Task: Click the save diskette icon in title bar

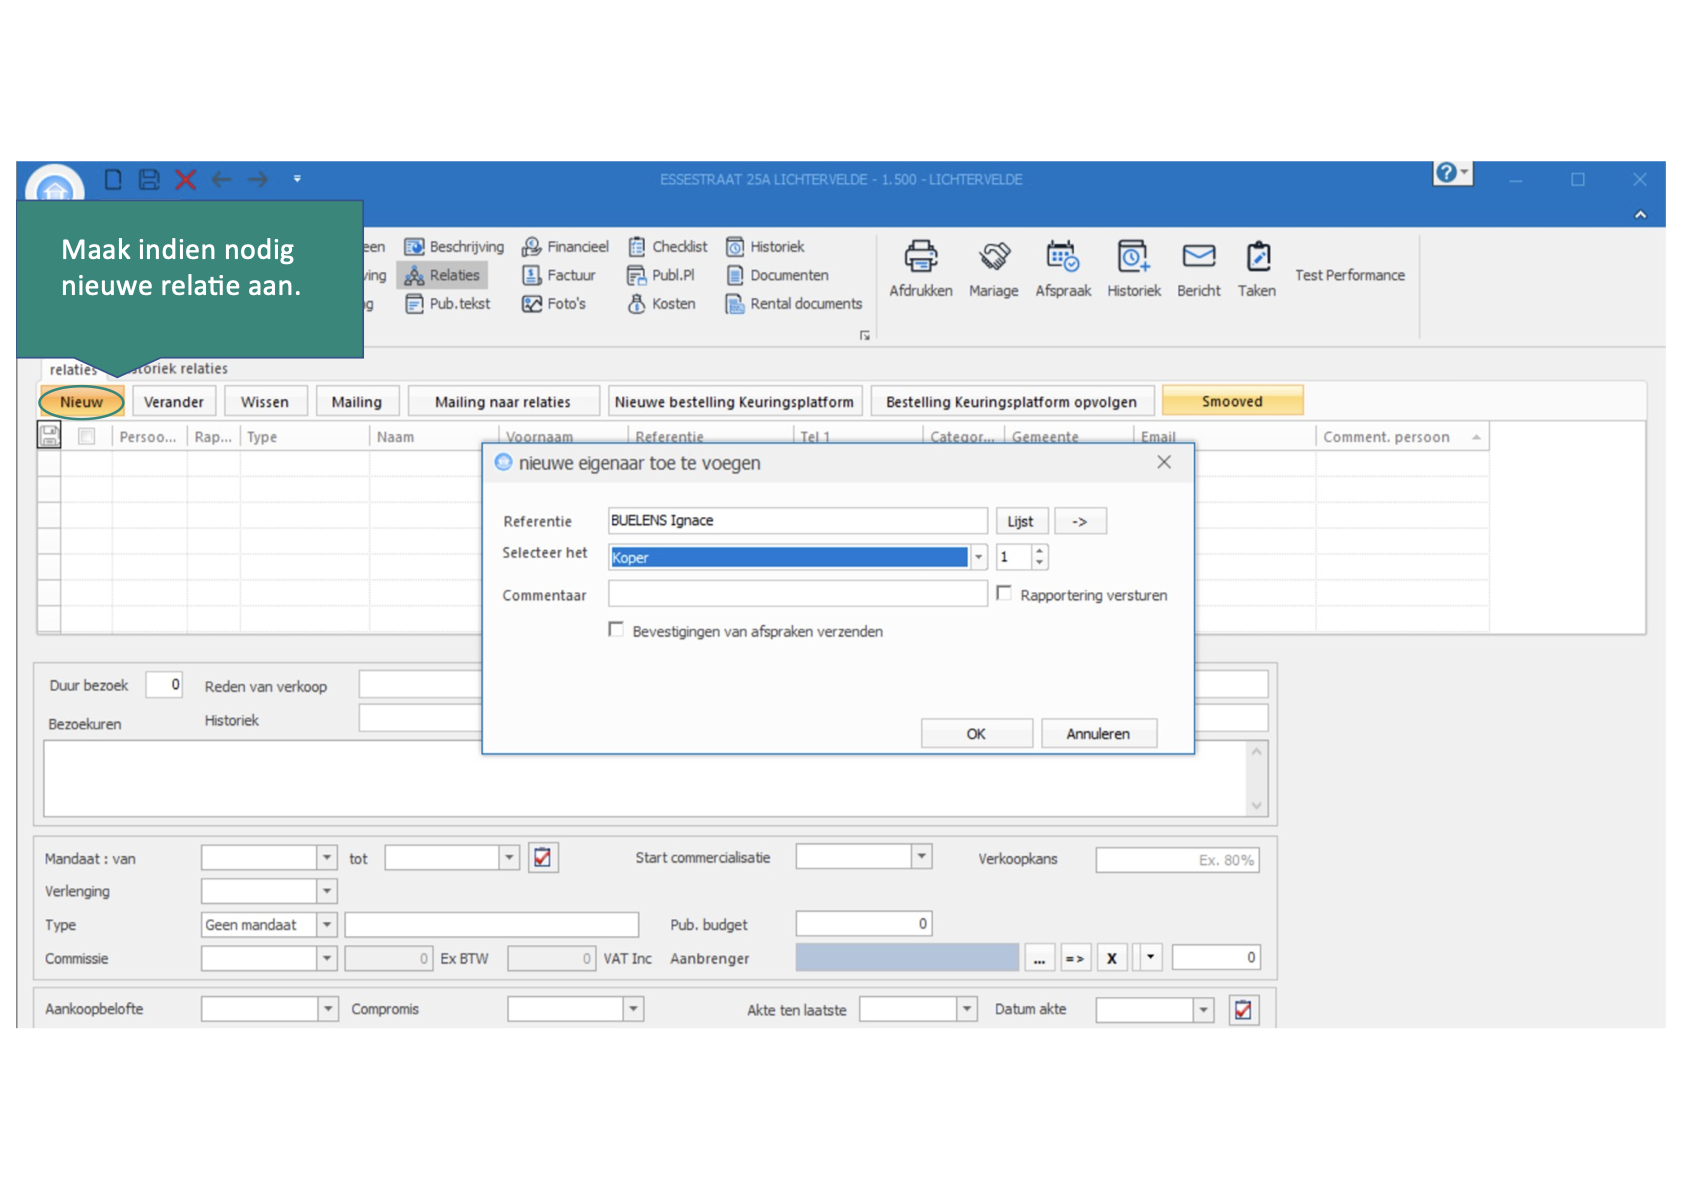Action: pyautogui.click(x=149, y=179)
